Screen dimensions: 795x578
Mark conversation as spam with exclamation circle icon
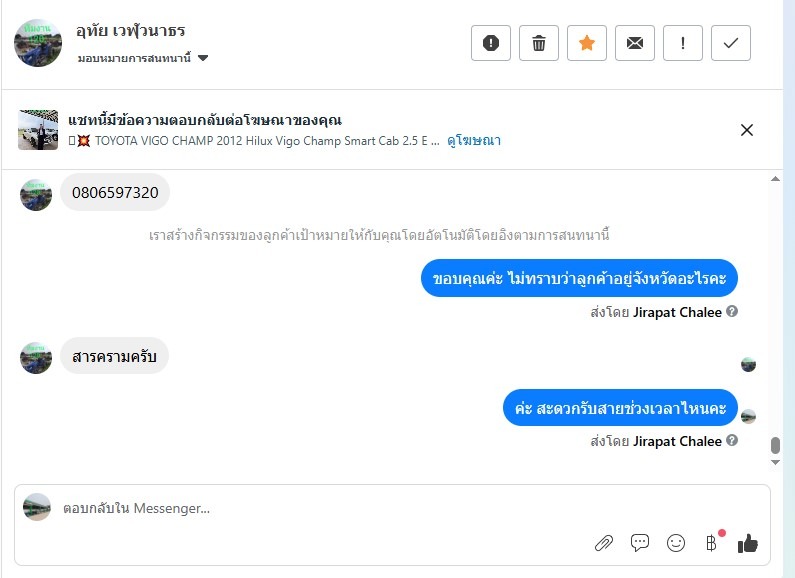pyautogui.click(x=490, y=43)
